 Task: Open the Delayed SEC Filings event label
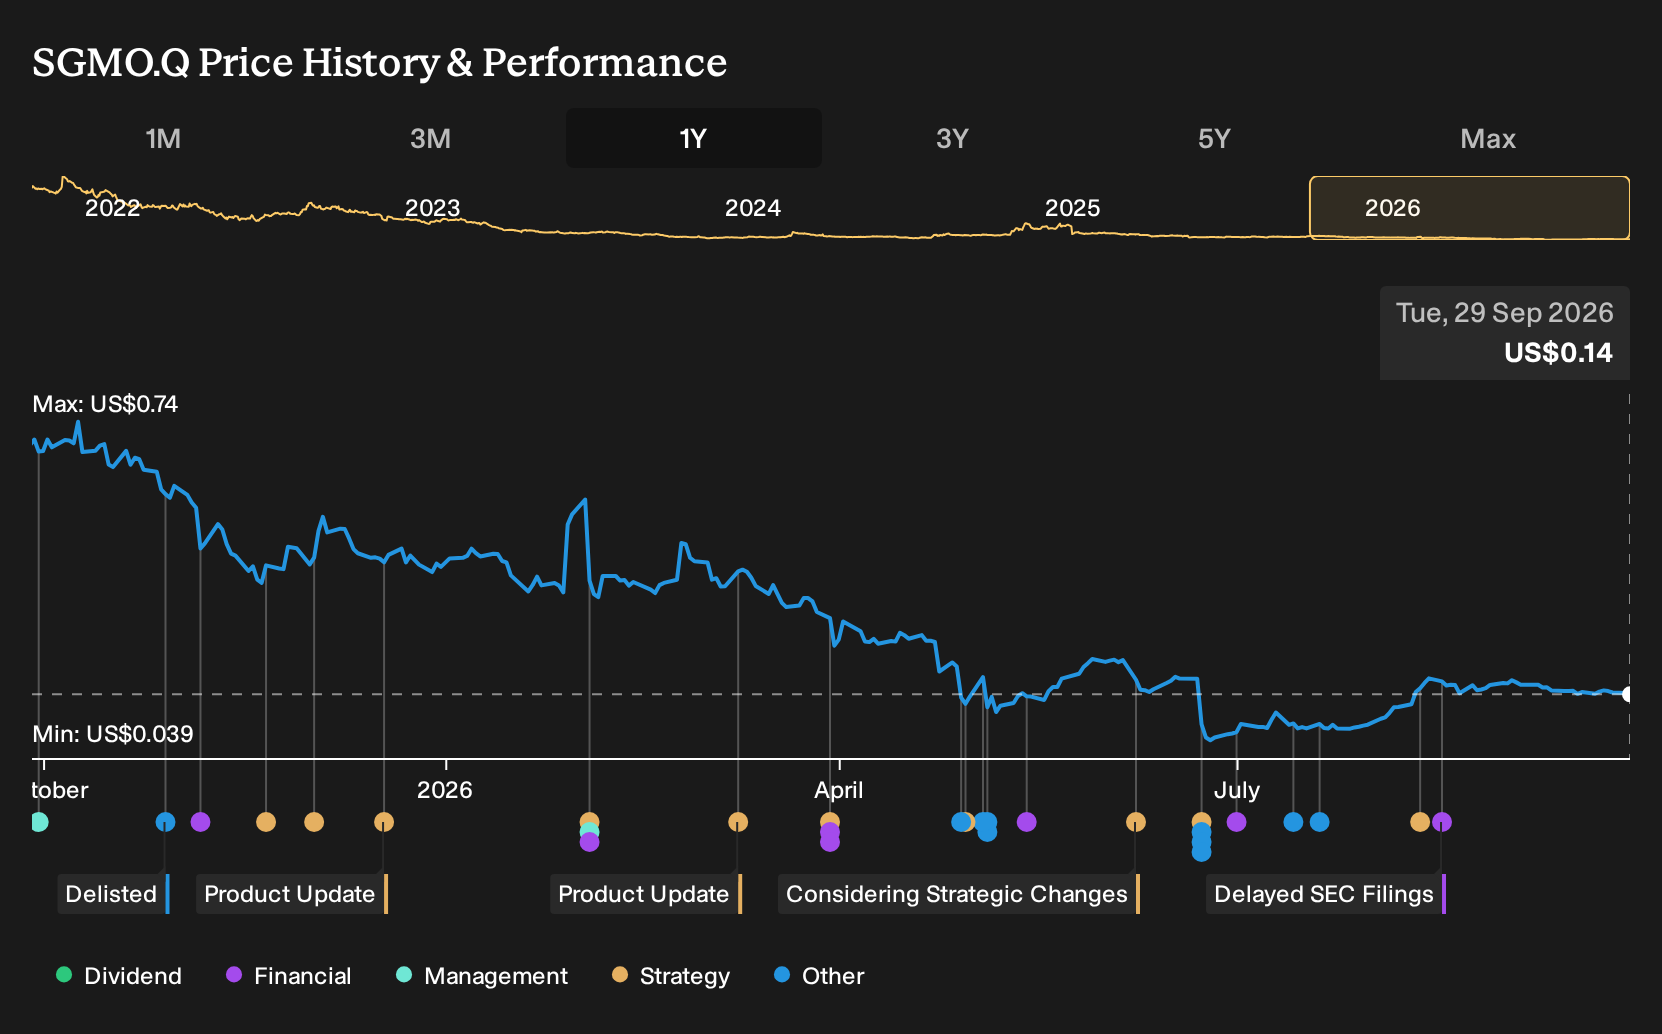1326,894
